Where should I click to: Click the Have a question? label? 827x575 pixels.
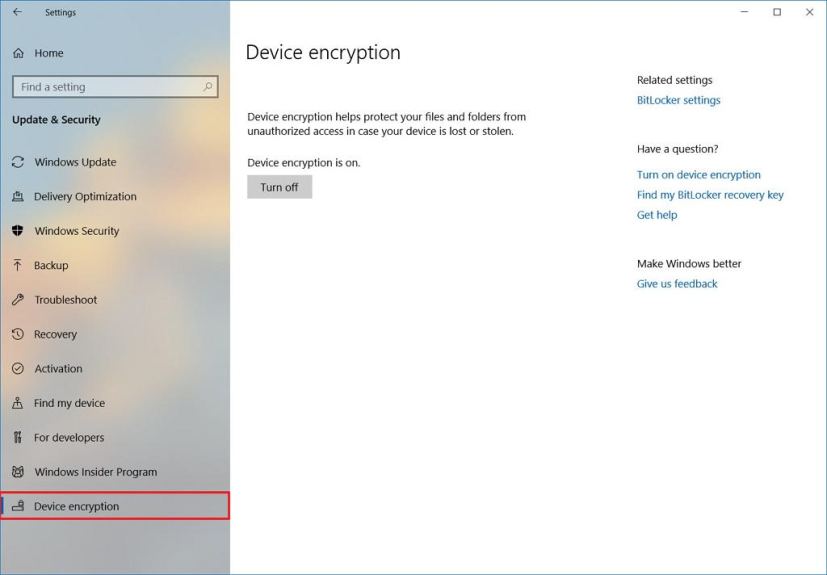(677, 149)
